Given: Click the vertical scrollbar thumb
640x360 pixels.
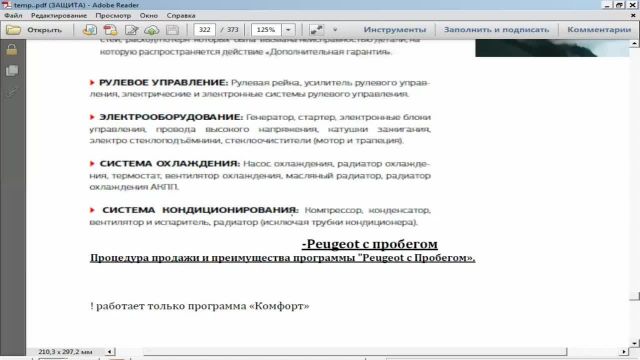Looking at the screenshot, I should coord(634,296).
